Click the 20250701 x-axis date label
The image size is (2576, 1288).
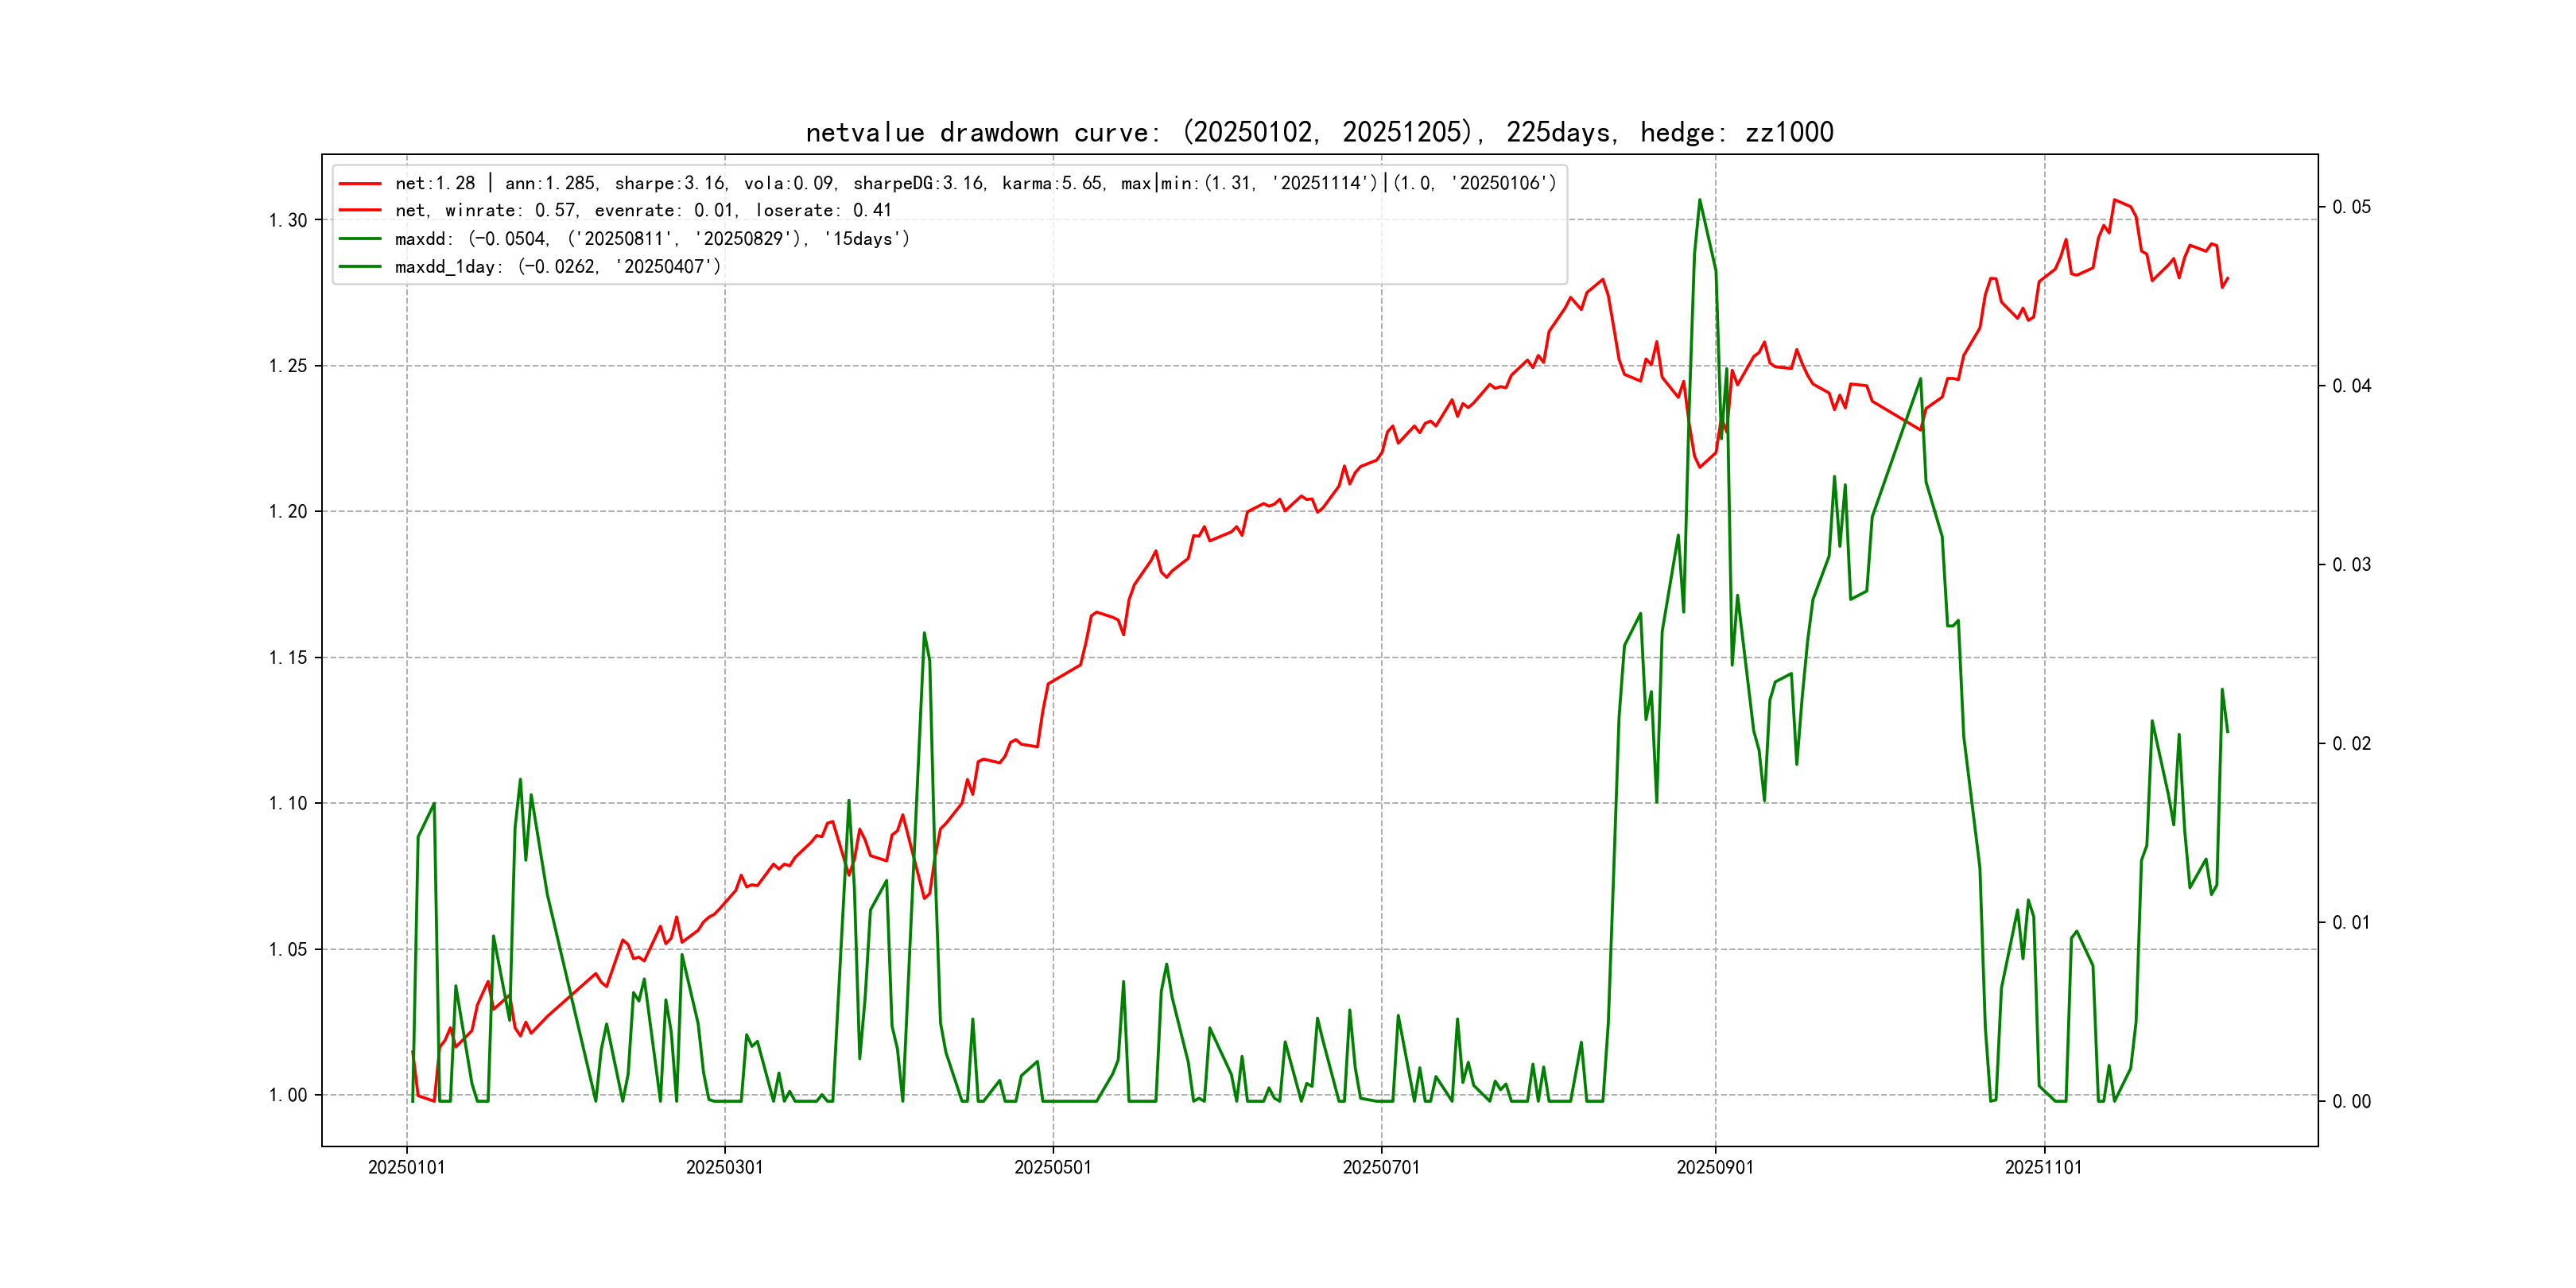pos(1380,1167)
